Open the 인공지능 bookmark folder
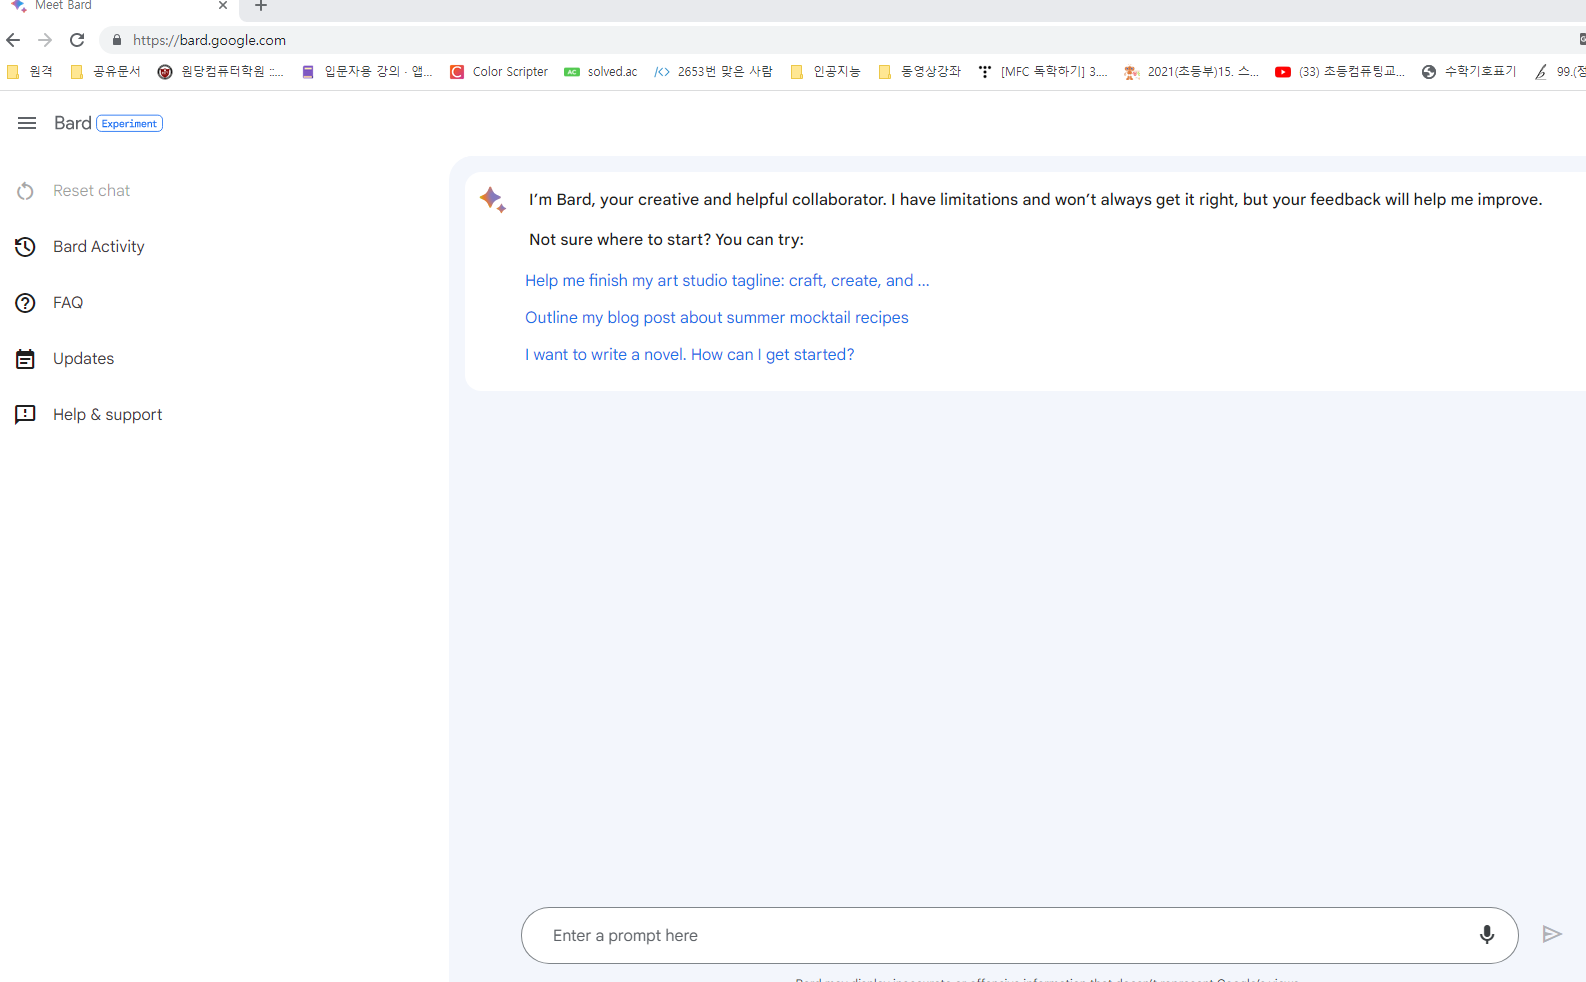 826,72
